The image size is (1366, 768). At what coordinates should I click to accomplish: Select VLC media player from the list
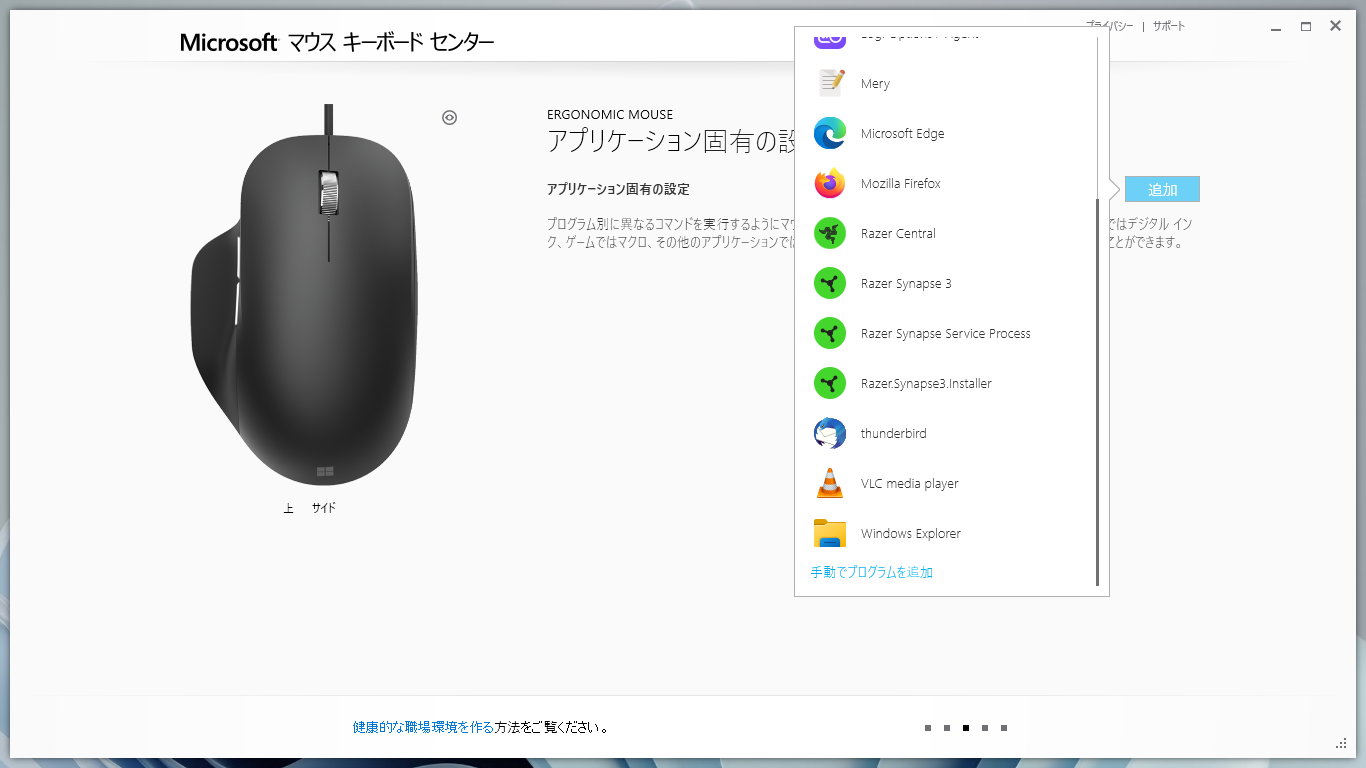(907, 483)
